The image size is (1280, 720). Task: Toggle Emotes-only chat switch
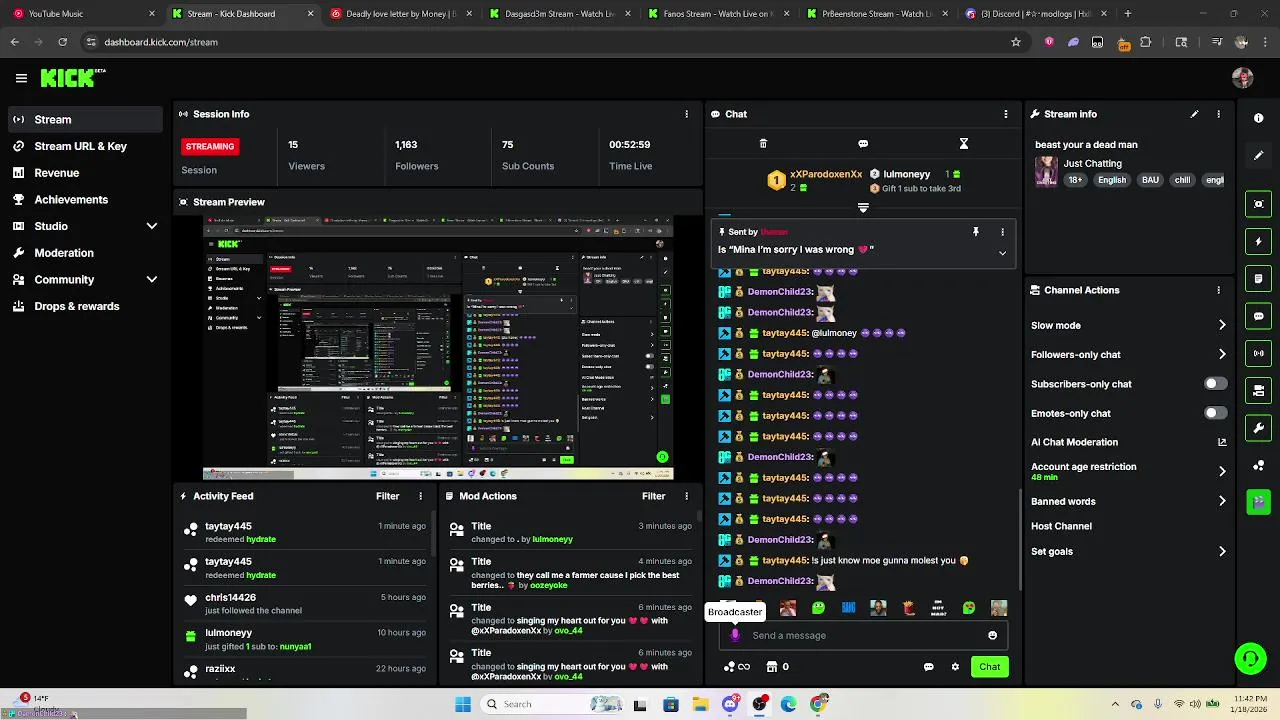(1215, 413)
